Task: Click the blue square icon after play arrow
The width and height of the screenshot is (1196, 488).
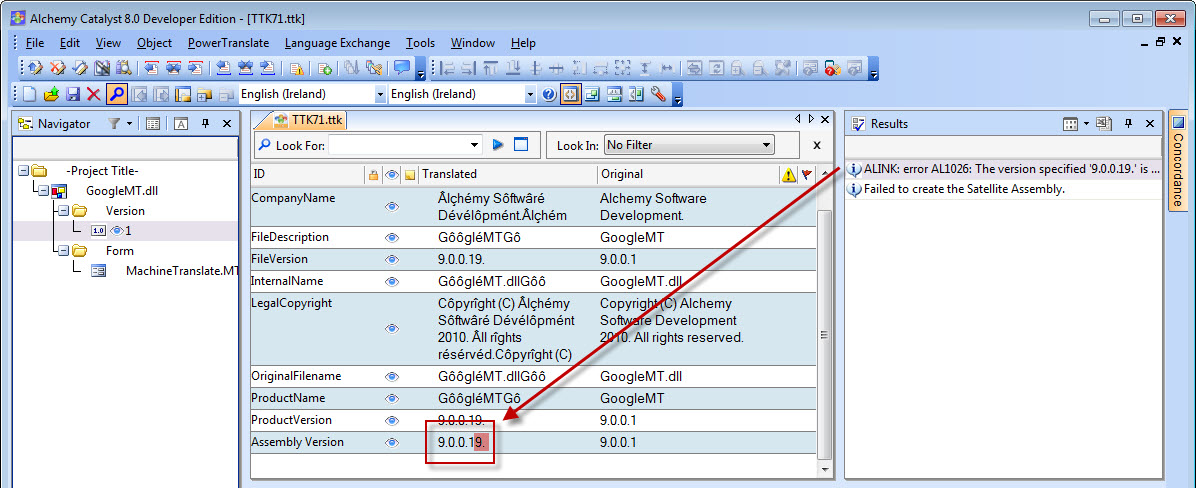Action: [521, 145]
